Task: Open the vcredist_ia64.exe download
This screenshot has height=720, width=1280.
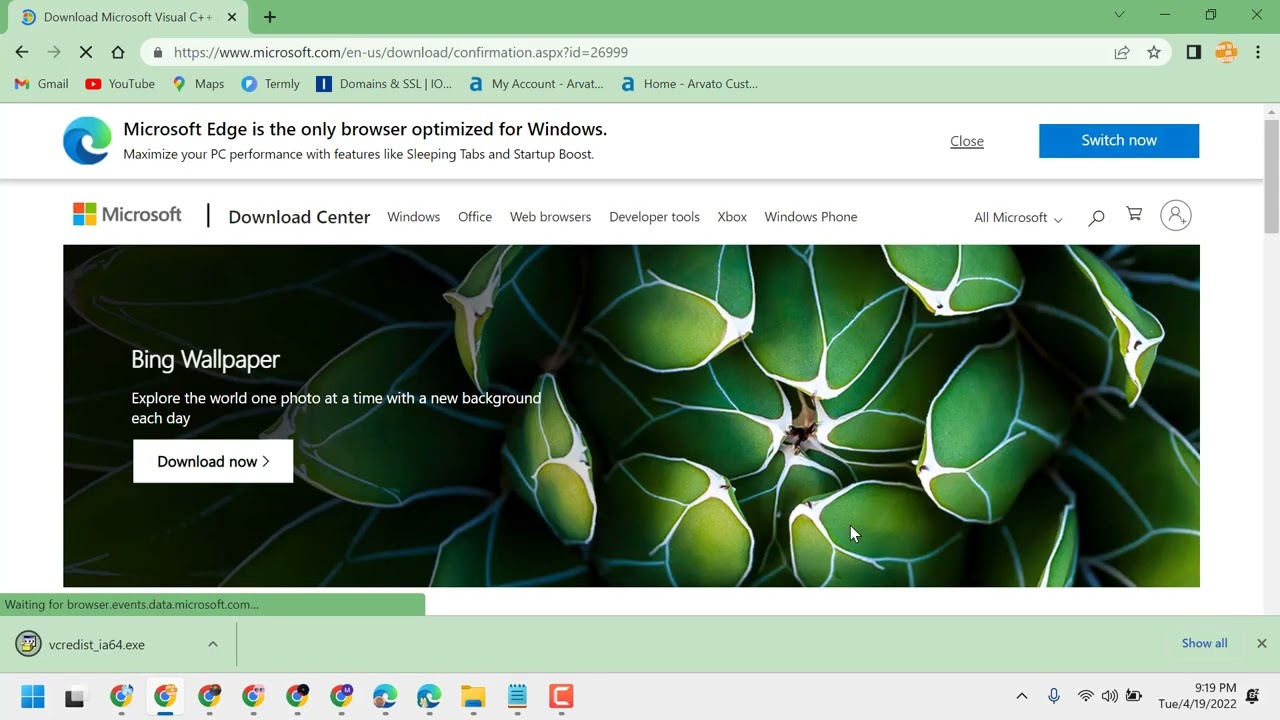Action: pos(97,645)
